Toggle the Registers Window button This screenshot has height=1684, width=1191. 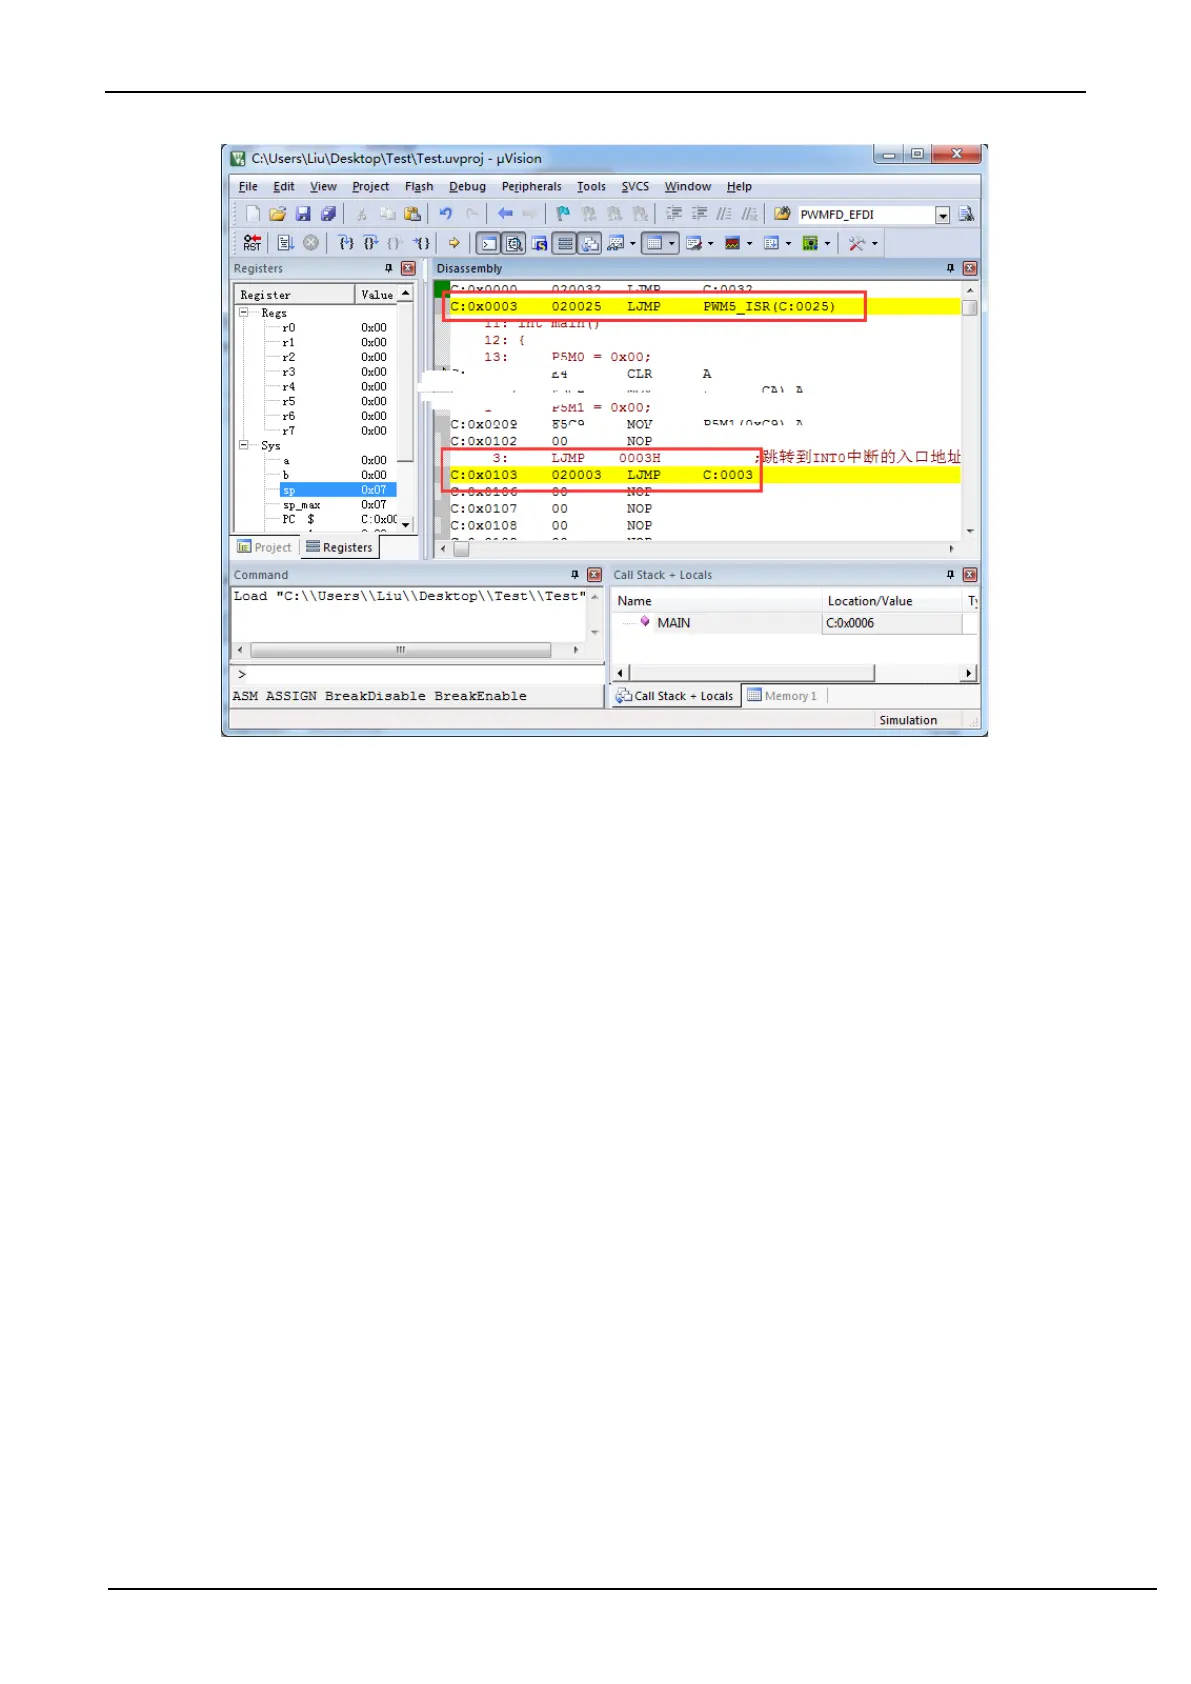click(x=565, y=243)
